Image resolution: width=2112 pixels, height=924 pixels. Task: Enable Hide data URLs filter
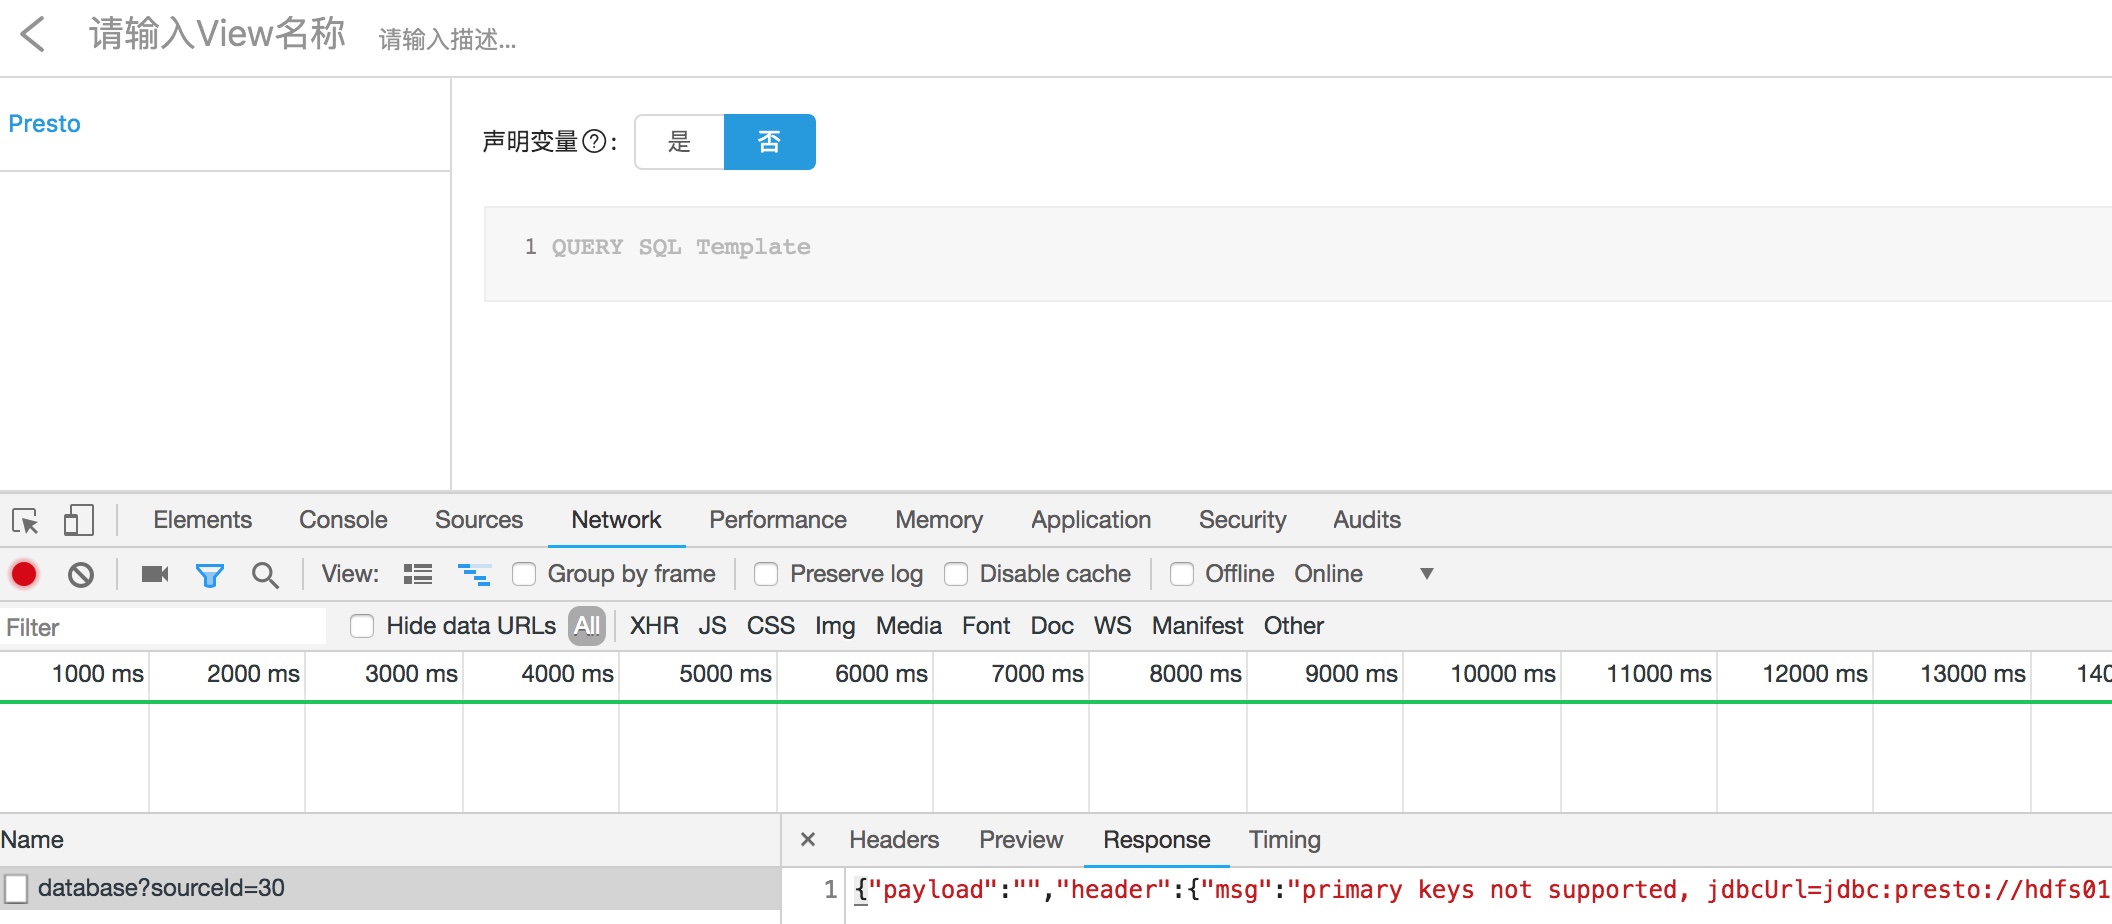(362, 625)
